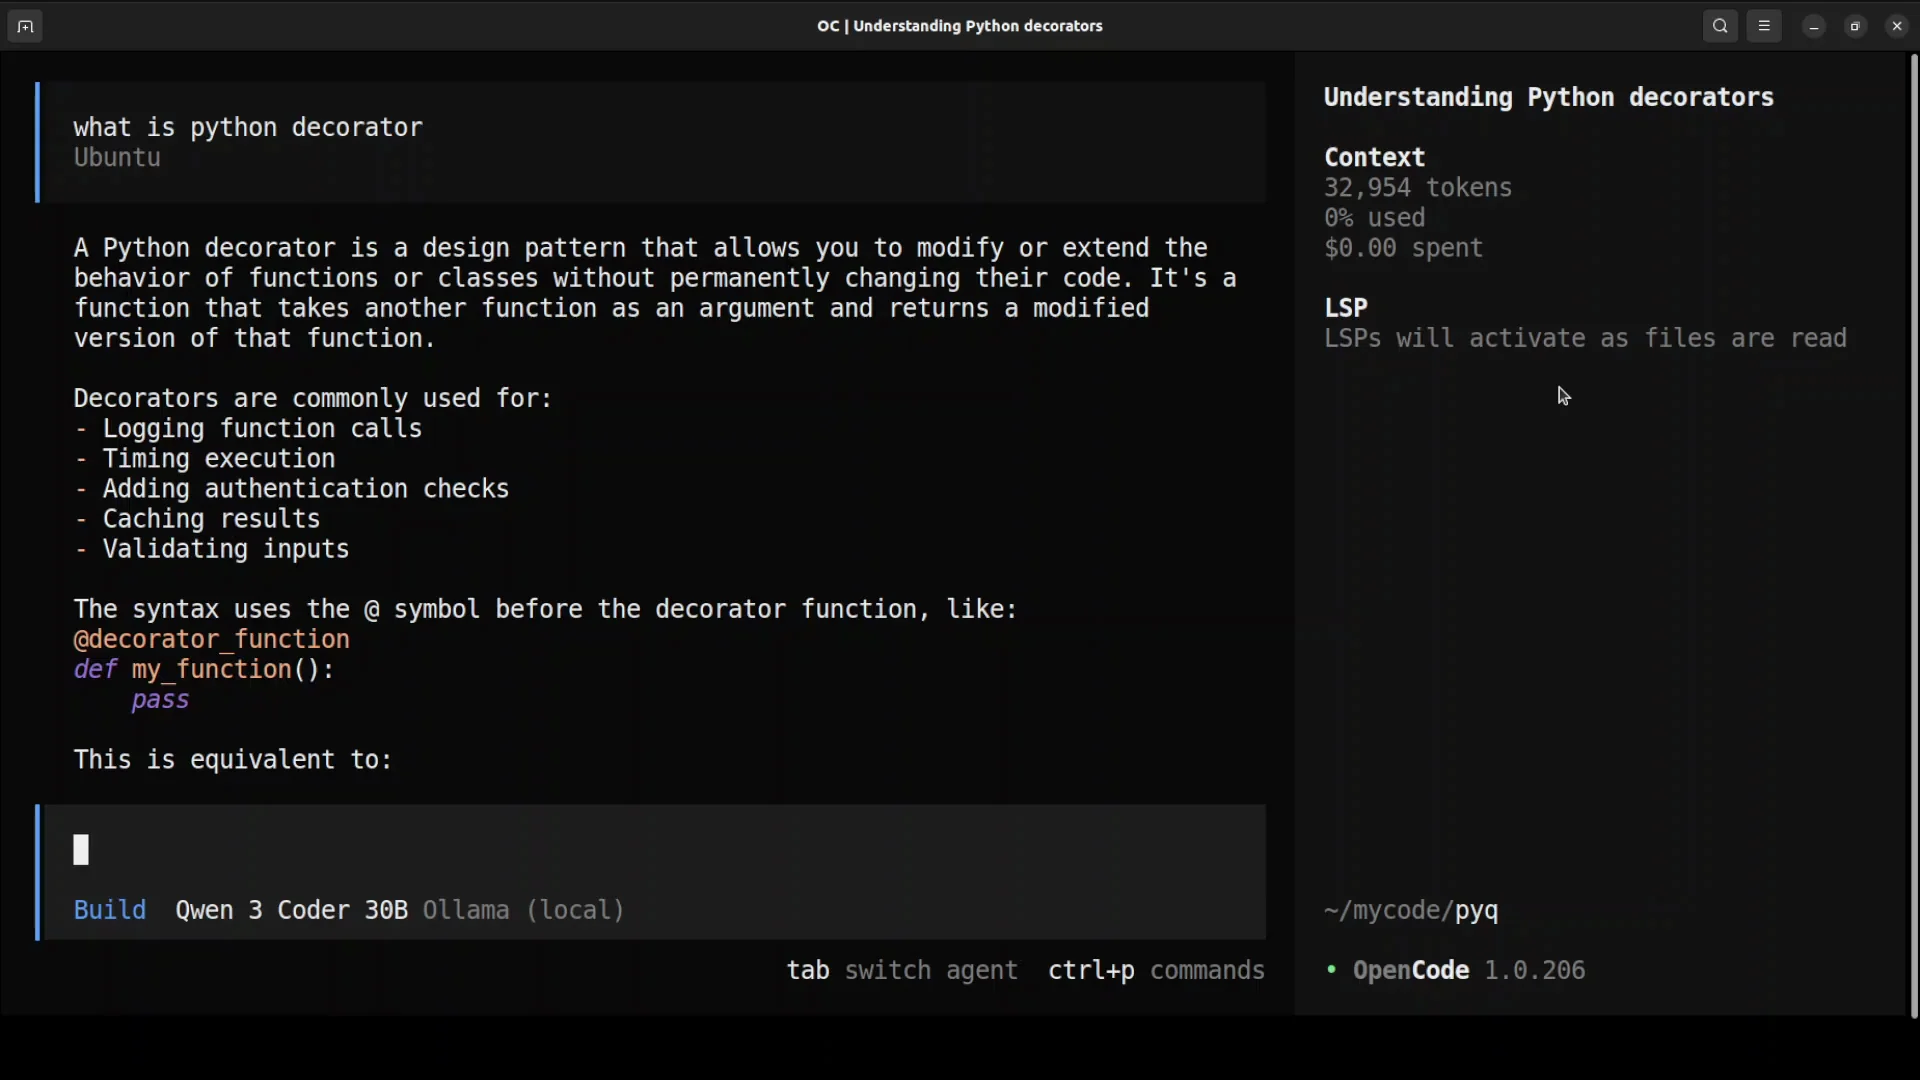Click the ctrl+p commands hint

tap(1156, 970)
